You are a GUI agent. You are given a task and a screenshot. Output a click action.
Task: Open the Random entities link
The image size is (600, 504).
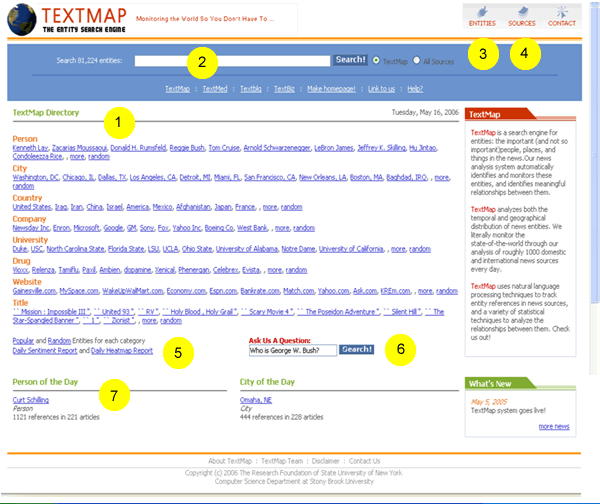click(x=59, y=341)
